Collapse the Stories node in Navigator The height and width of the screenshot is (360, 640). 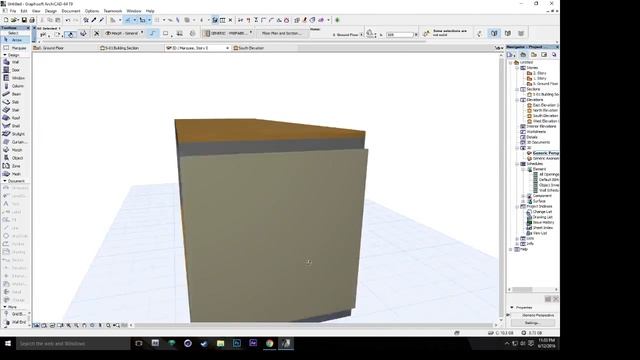(517, 68)
